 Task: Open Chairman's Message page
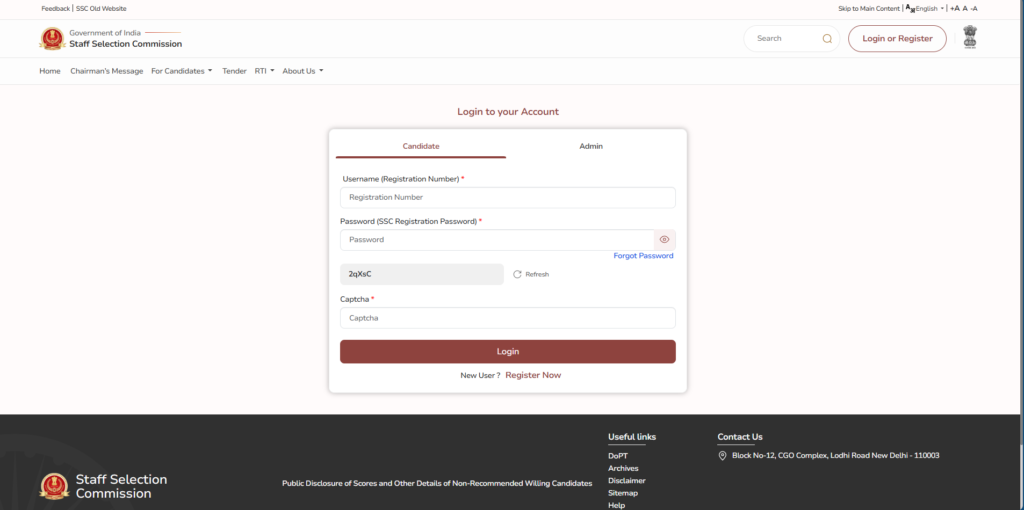(x=106, y=71)
